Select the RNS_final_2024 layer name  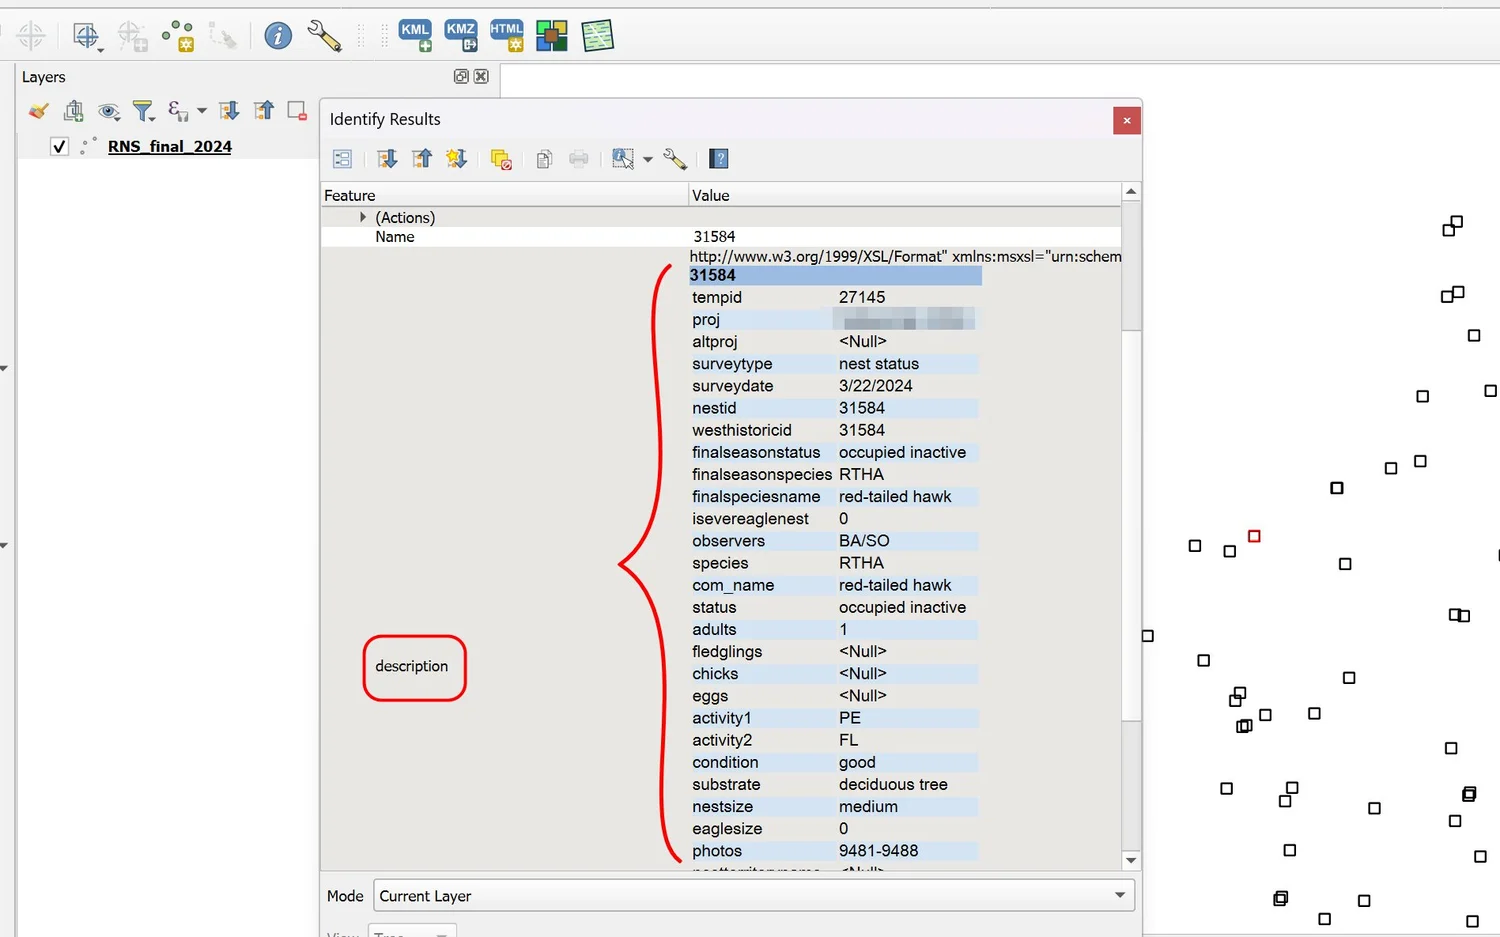pos(169,146)
